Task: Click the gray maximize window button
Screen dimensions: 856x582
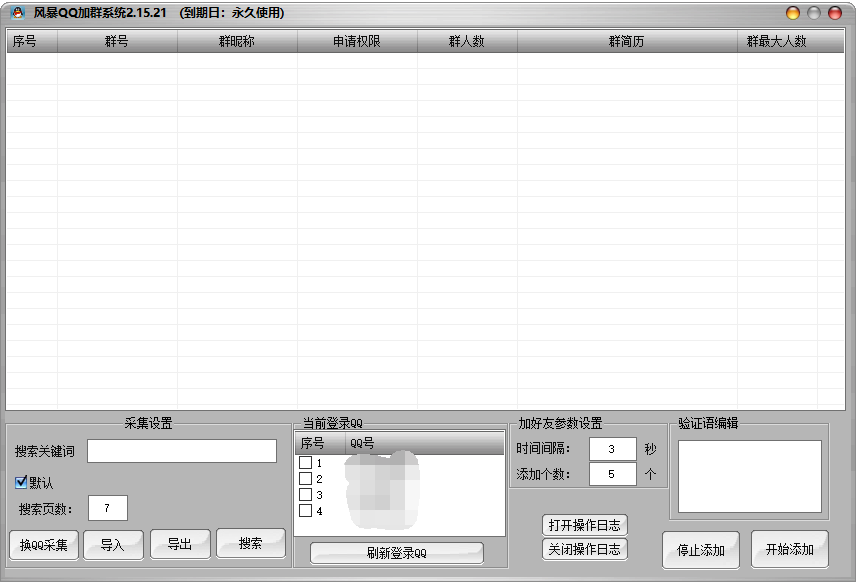Action: [814, 13]
